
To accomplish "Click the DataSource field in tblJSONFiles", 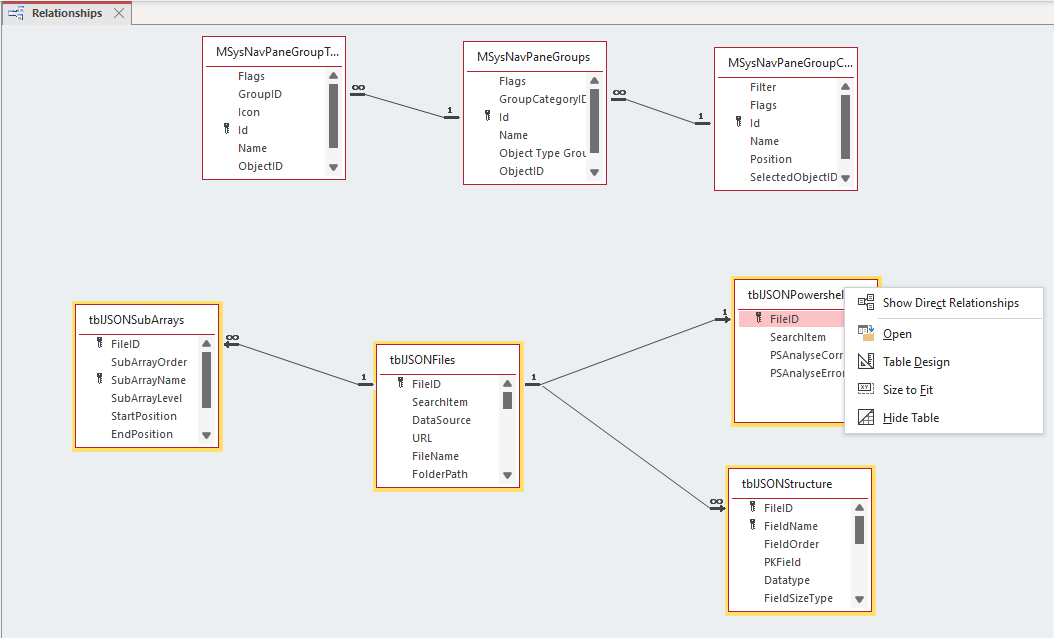I will point(441,420).
